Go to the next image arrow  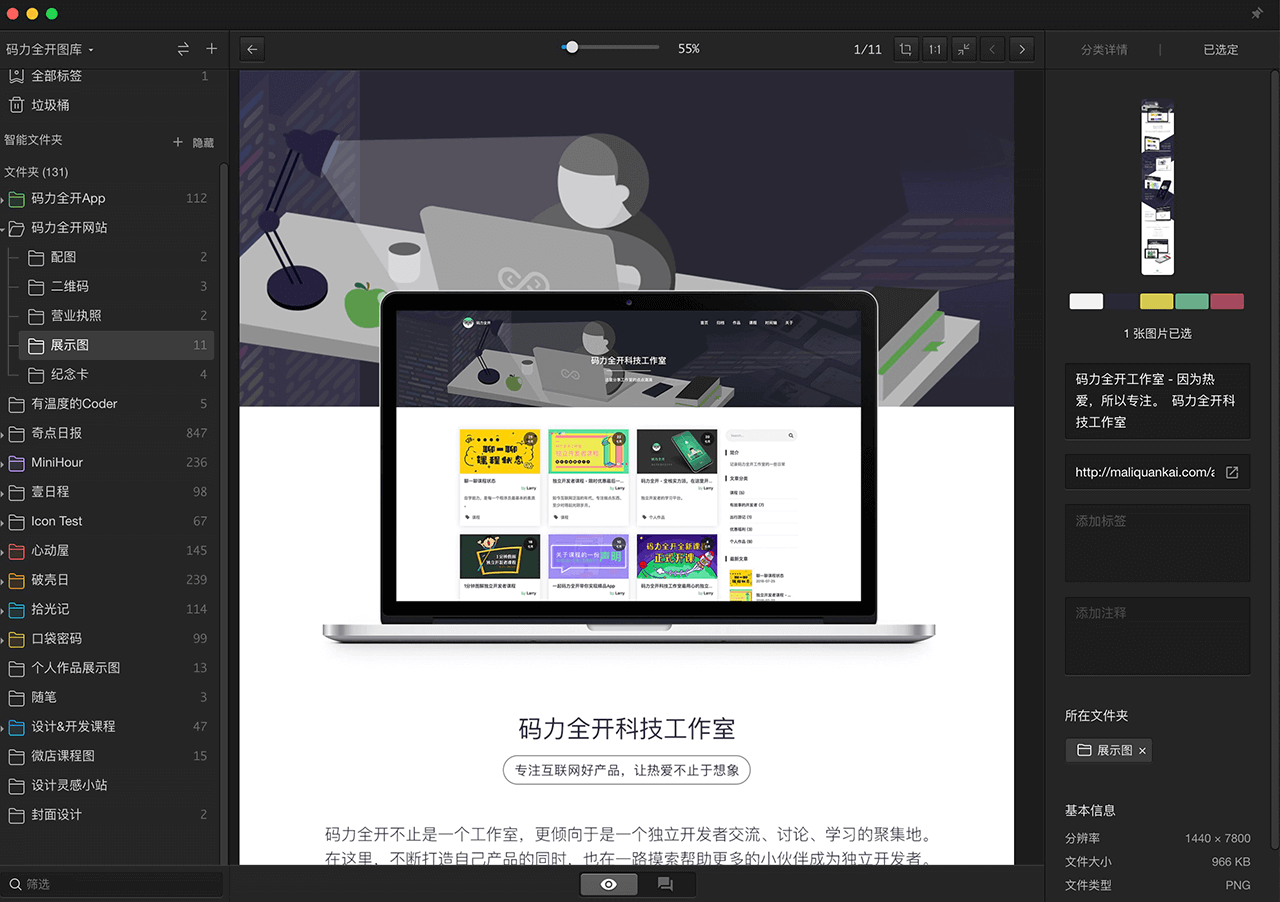pos(1021,49)
